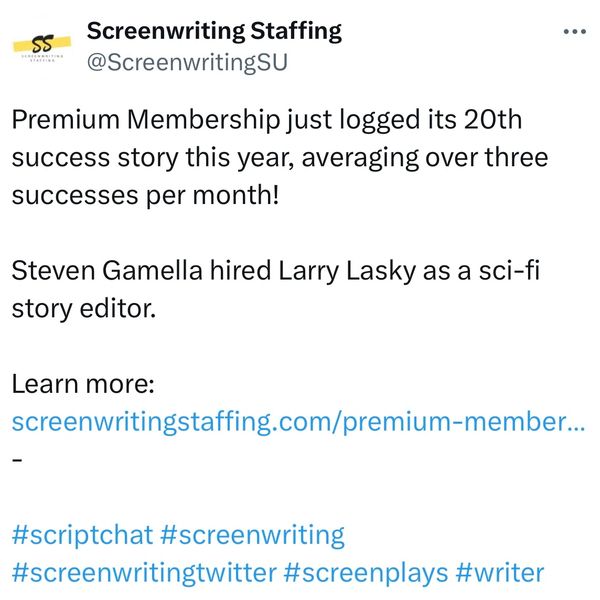
Task: Click the #screenplays hashtag
Action: click(x=365, y=572)
